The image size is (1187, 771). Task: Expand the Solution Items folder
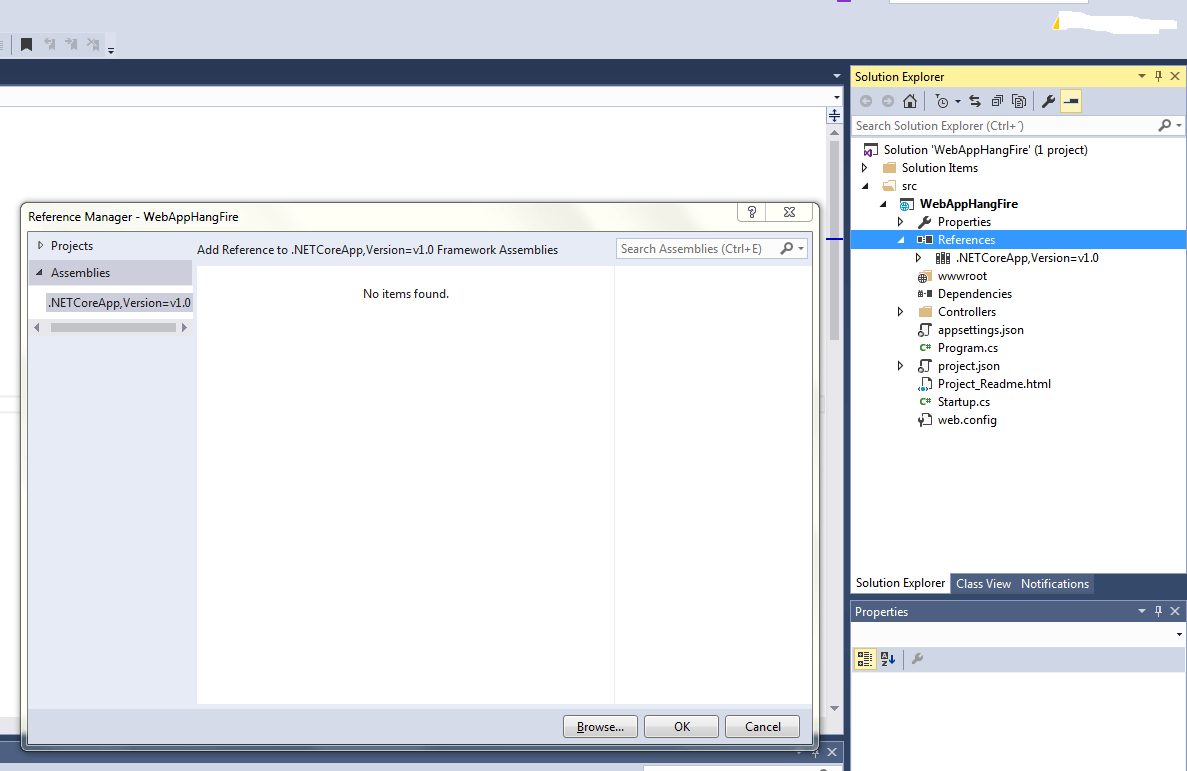(865, 167)
